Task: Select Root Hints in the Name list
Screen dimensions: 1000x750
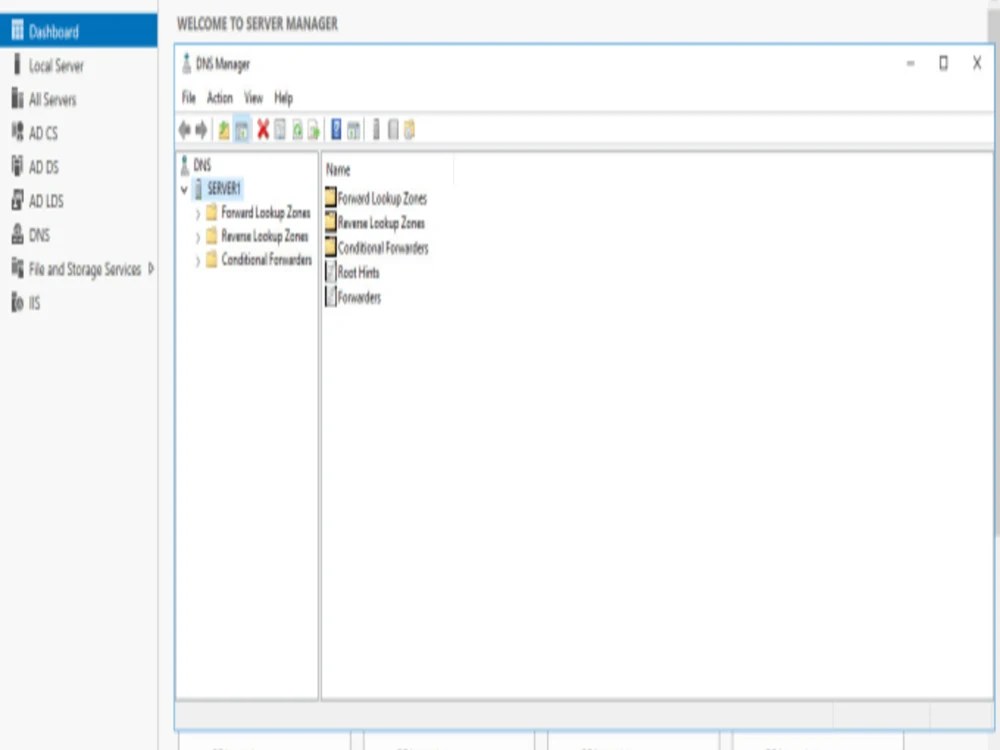Action: 356,272
